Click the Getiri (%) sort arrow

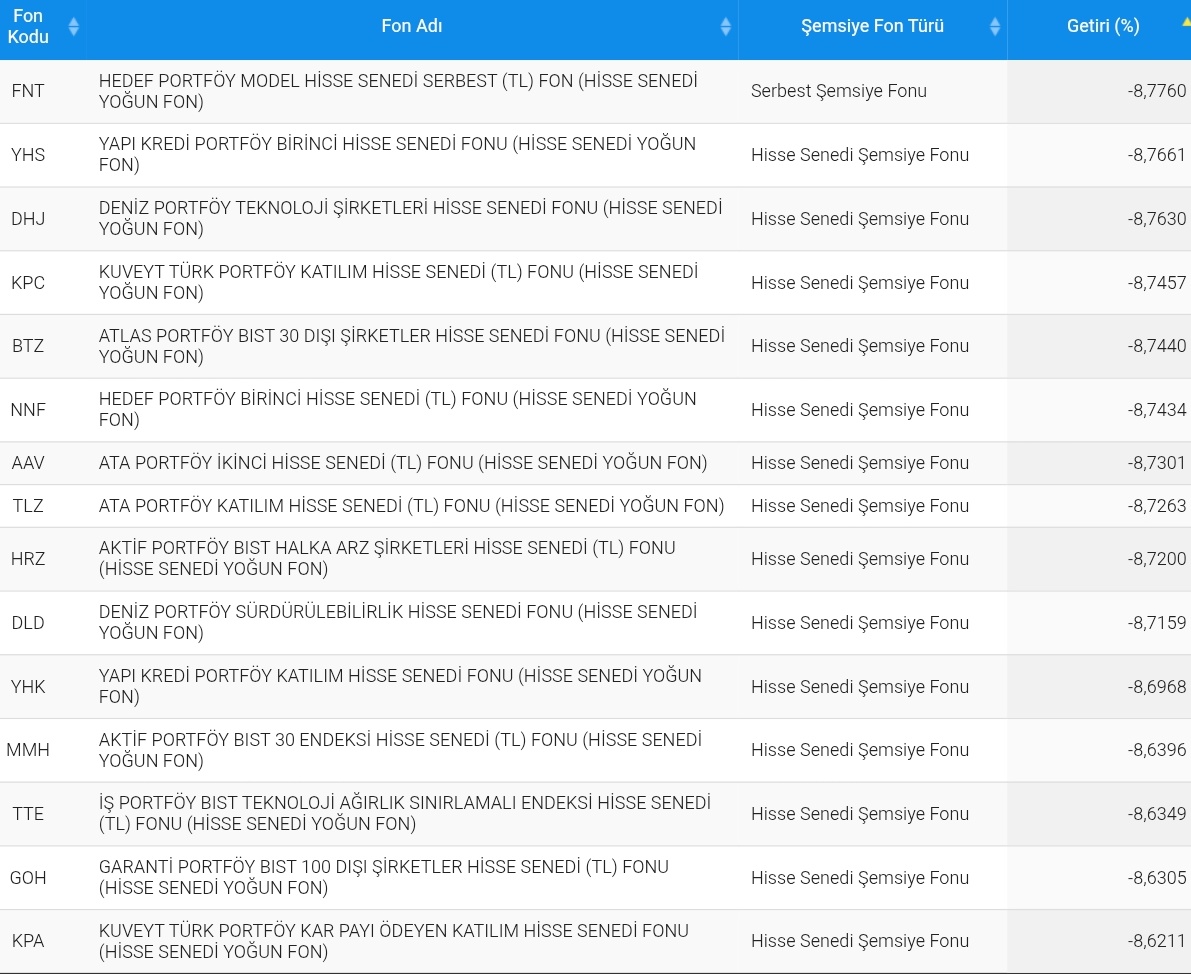(1186, 23)
